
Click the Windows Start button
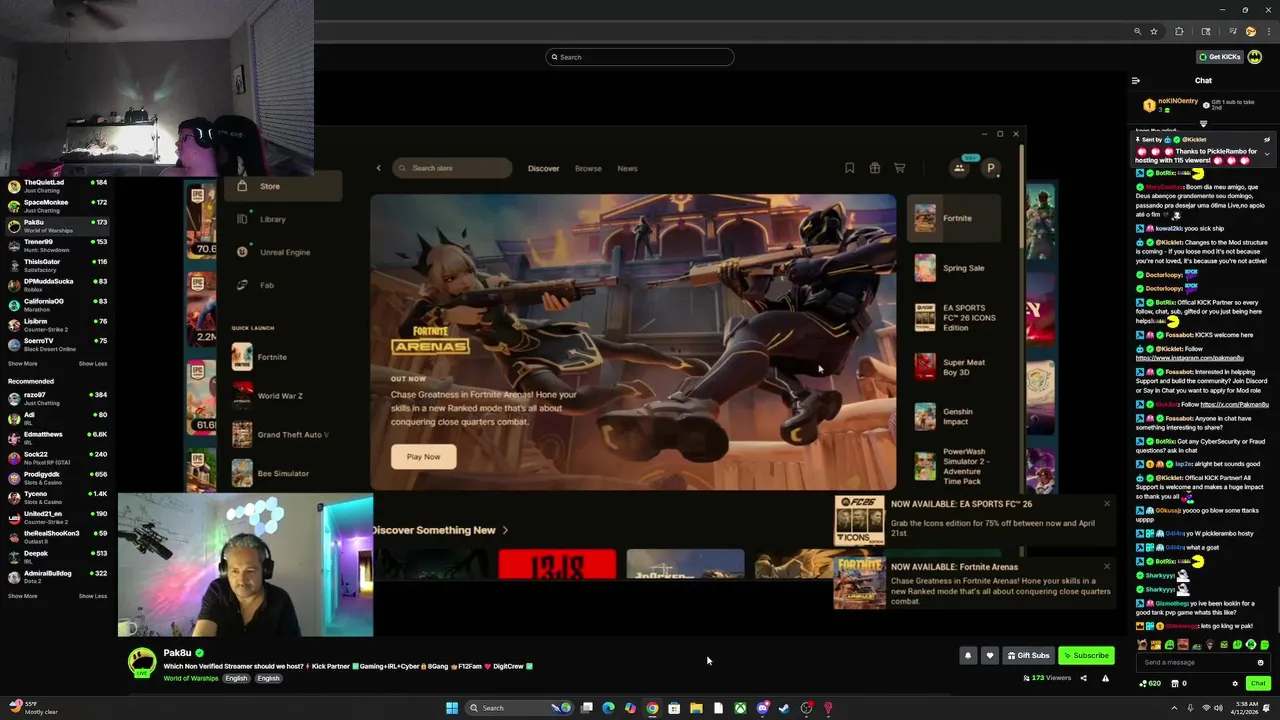452,708
